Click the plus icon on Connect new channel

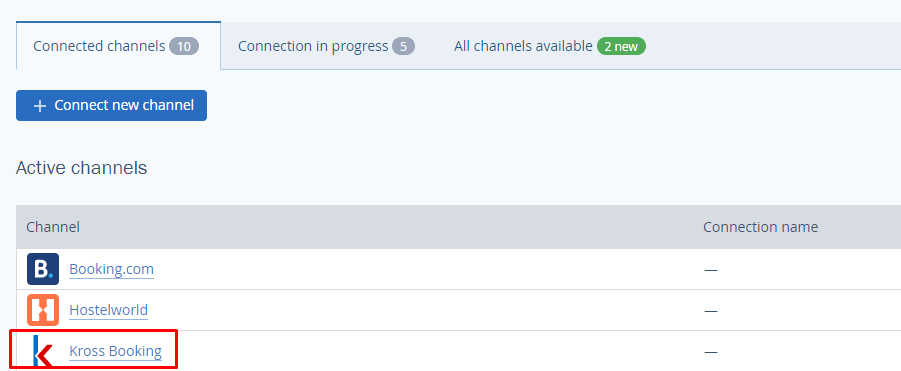click(x=40, y=106)
